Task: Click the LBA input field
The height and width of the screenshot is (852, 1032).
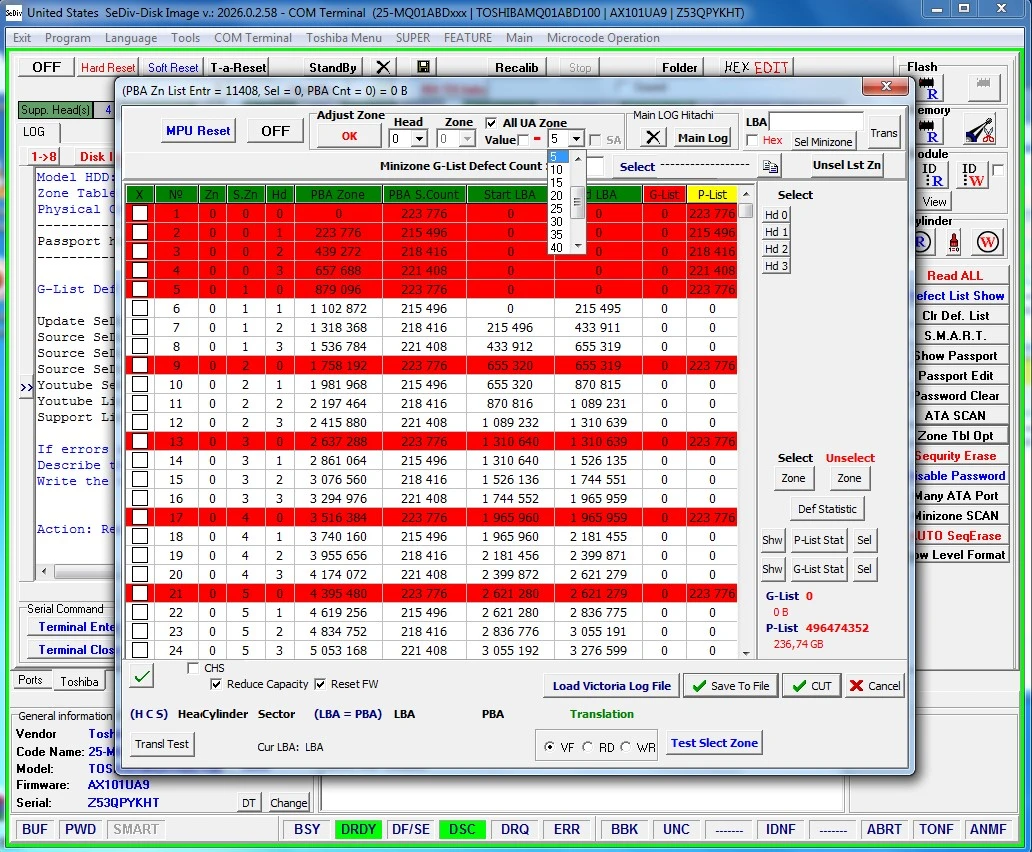Action: (x=816, y=122)
